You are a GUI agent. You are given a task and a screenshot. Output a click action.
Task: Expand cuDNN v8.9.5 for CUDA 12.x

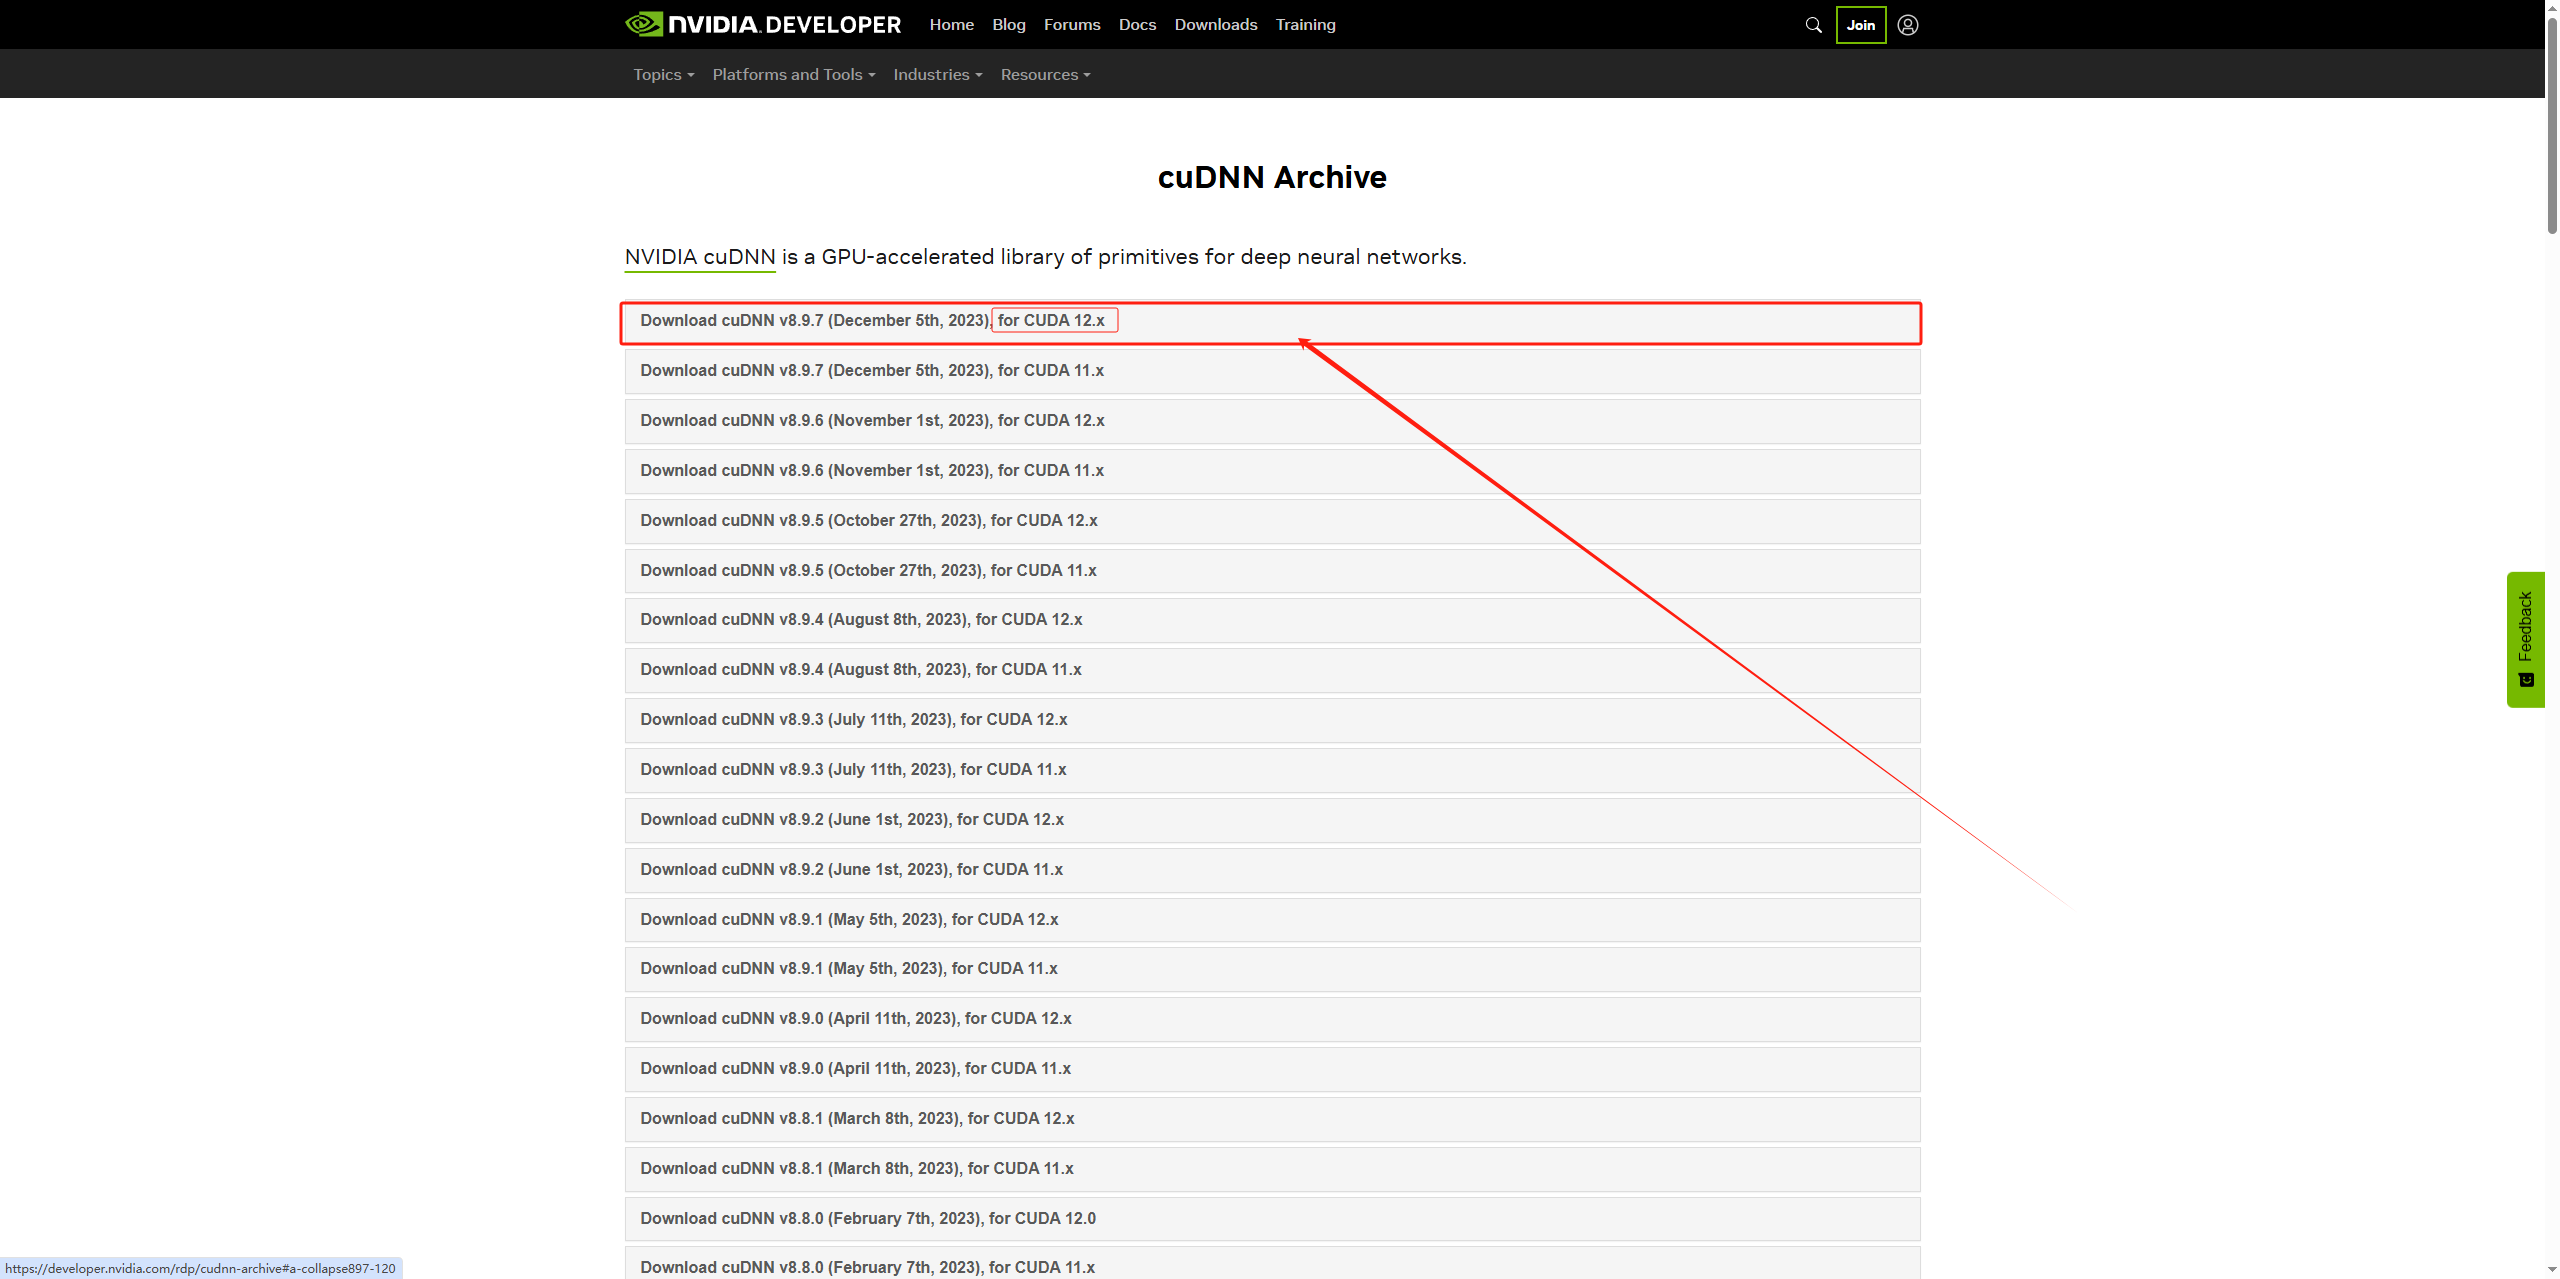pyautogui.click(x=1272, y=521)
